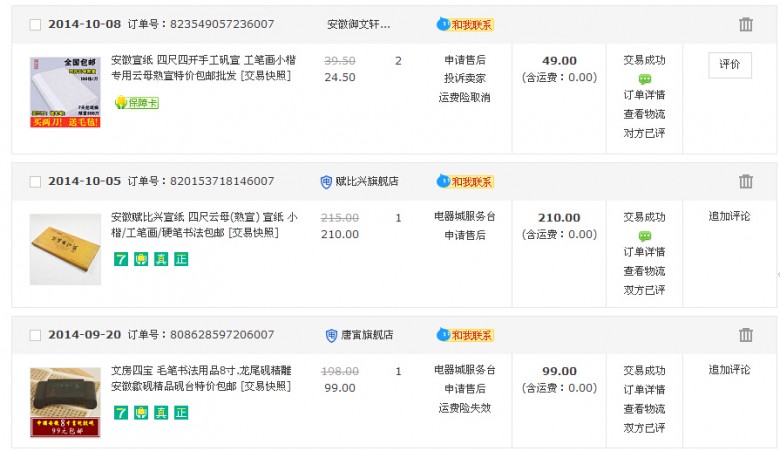Open 订单详情 for the 99.00 order
The image size is (780, 451).
click(644, 389)
